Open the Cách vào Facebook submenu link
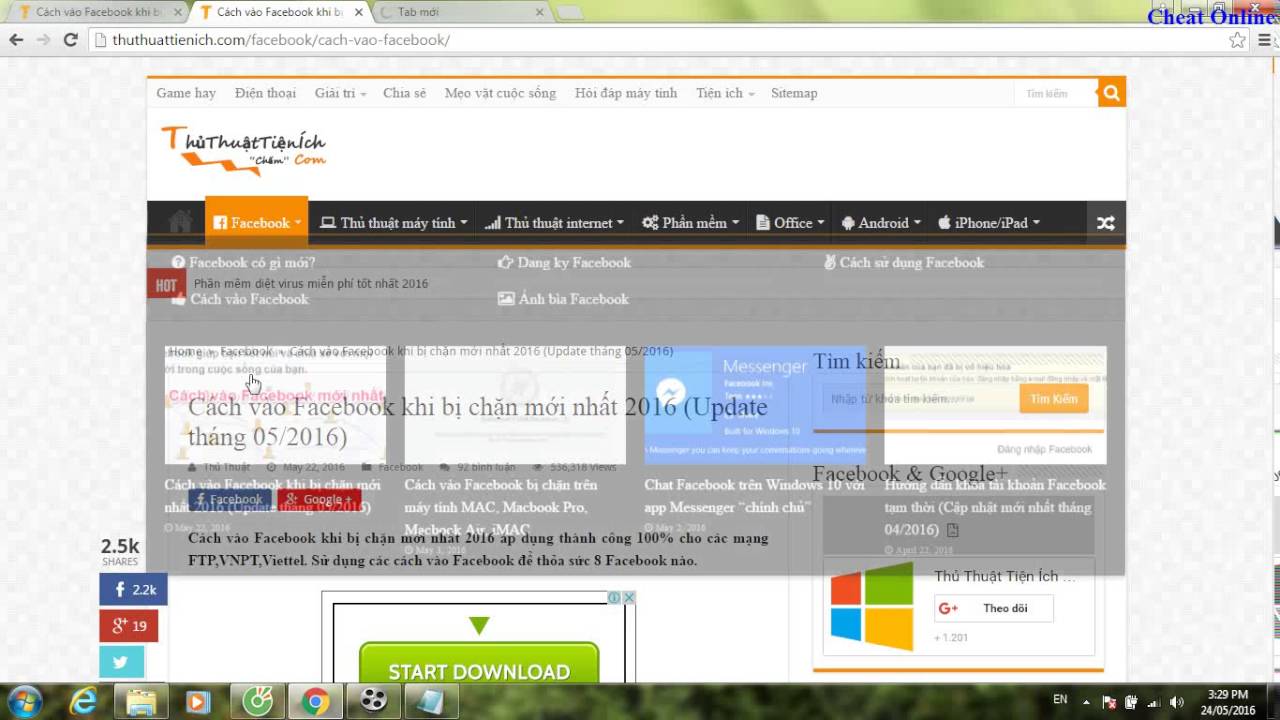The image size is (1280, 720). coord(241,298)
